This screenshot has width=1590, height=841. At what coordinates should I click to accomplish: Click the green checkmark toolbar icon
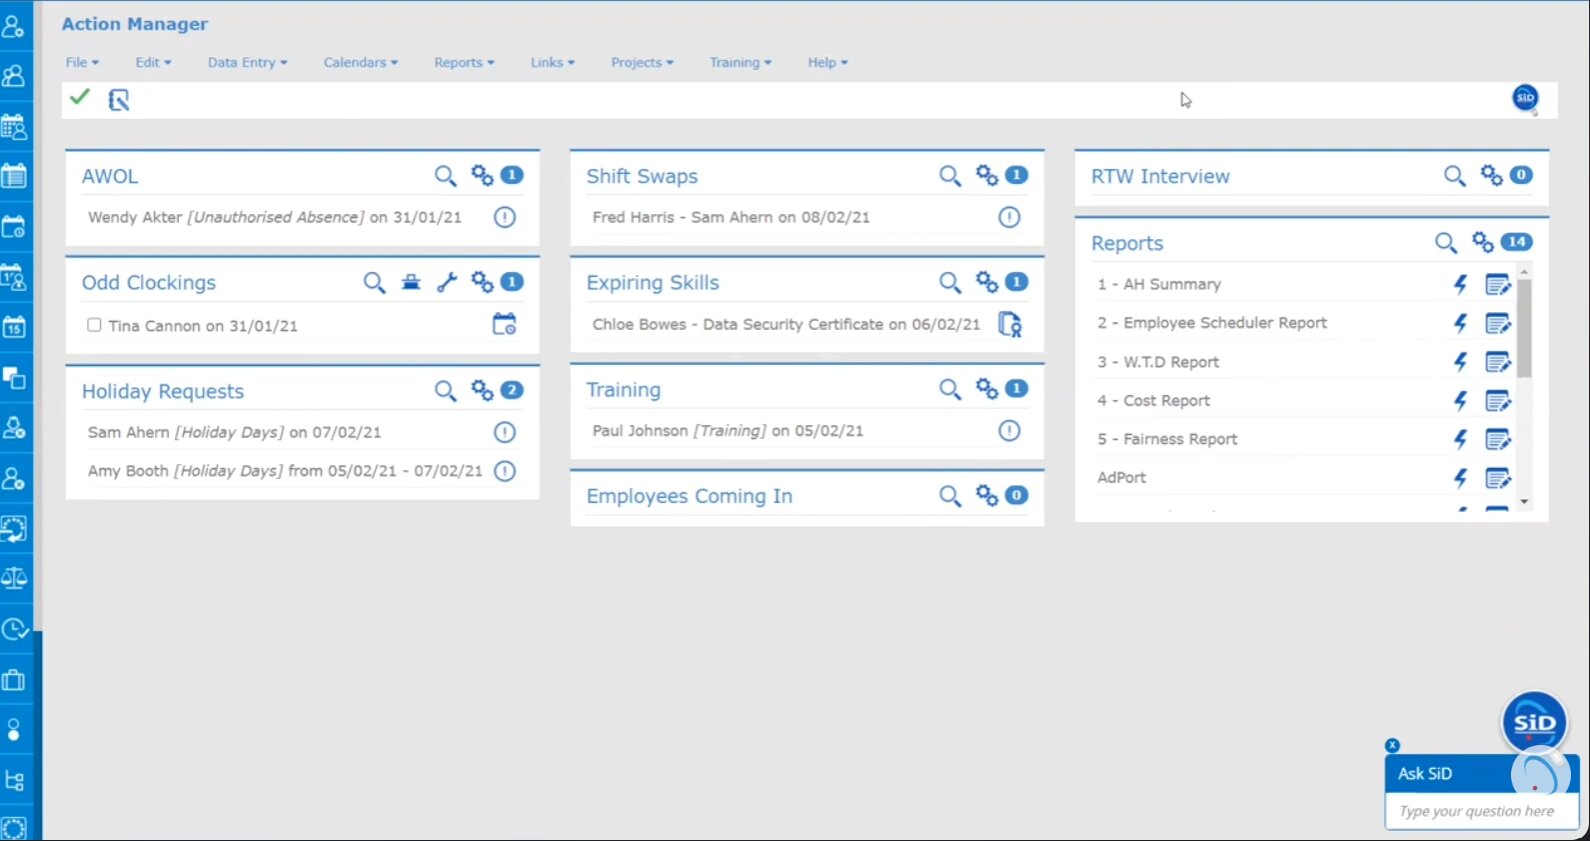click(80, 98)
